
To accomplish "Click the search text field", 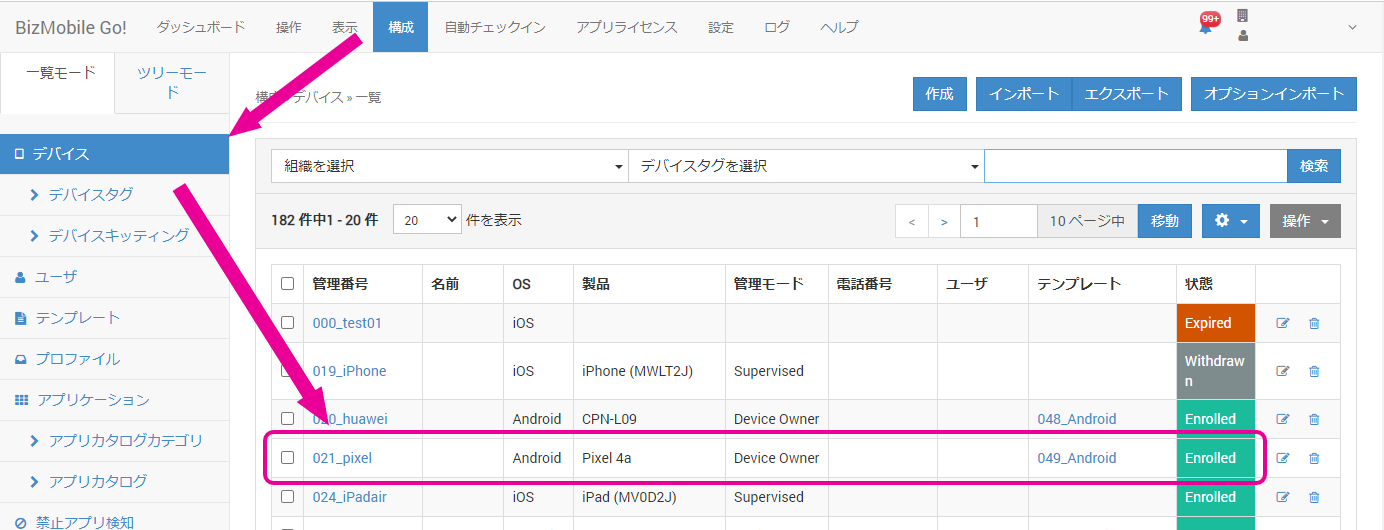I will pyautogui.click(x=1135, y=166).
